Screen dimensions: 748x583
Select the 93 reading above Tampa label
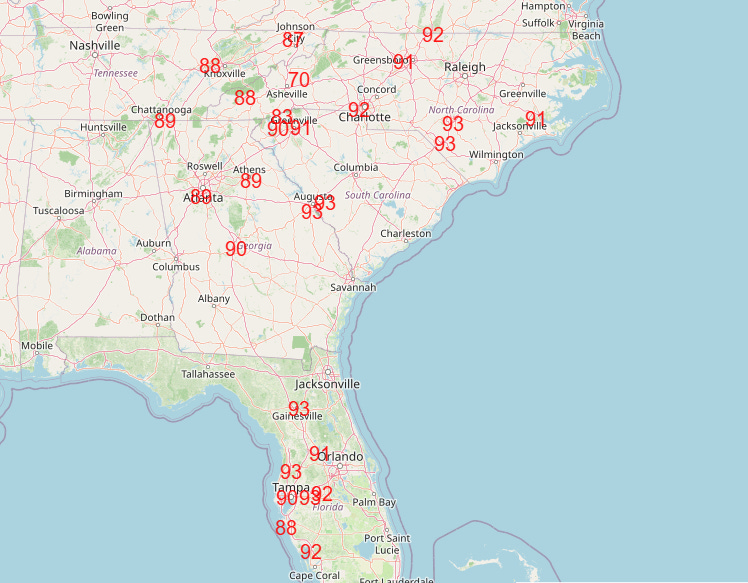click(x=291, y=472)
